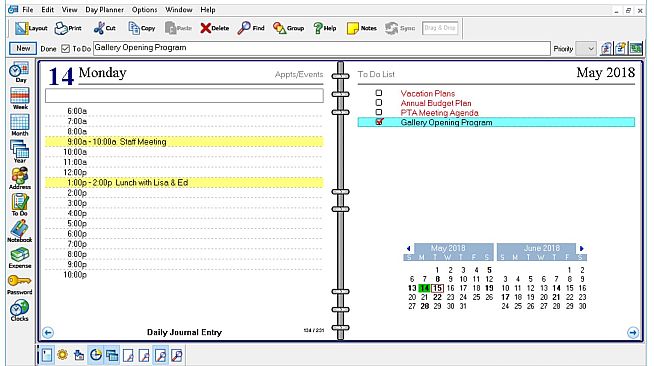Open the Day Planner menu
The height and width of the screenshot is (366, 654).
pos(104,10)
